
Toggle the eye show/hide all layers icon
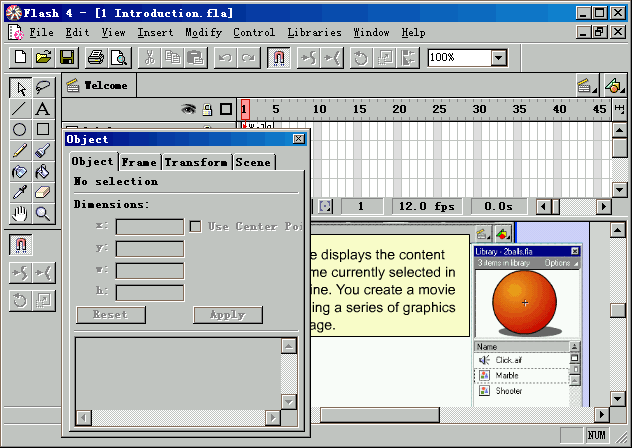click(x=188, y=109)
